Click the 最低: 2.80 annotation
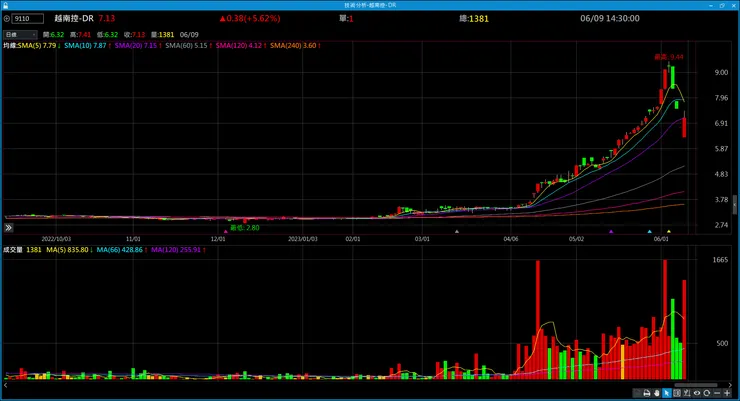Image resolution: width=740 pixels, height=401 pixels. click(x=244, y=227)
